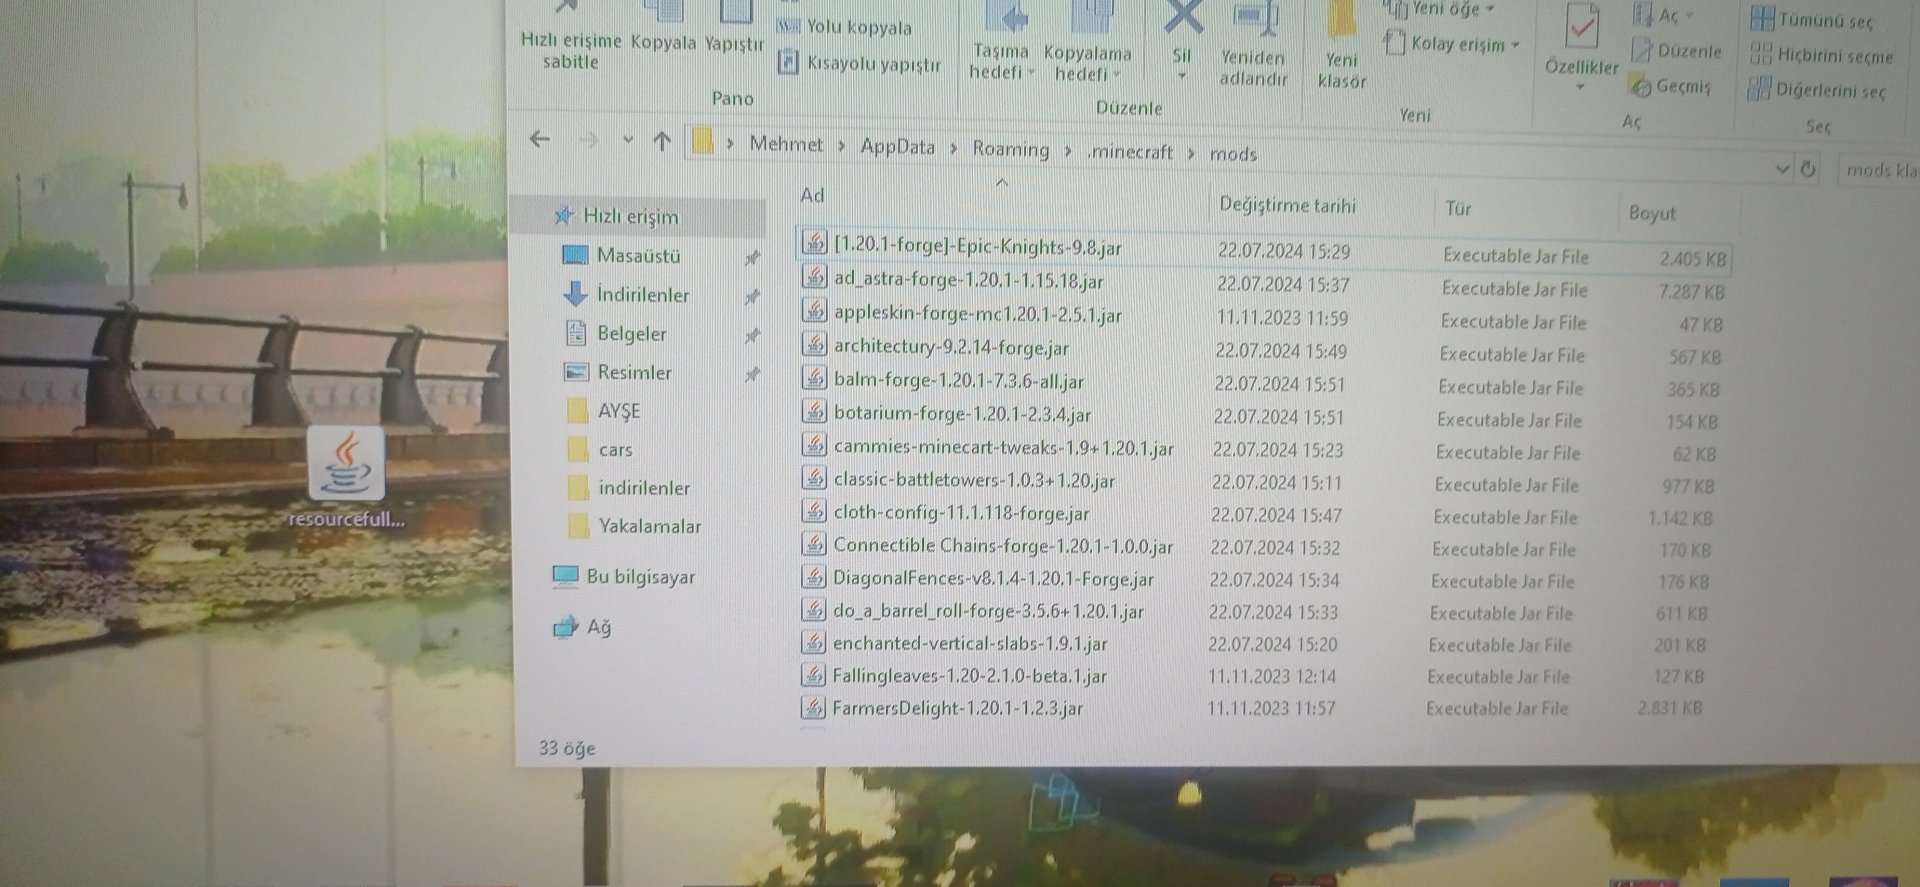Expand the Özellikler dropdown arrow
Viewport: 1920px width, 887px height.
pyautogui.click(x=1580, y=88)
